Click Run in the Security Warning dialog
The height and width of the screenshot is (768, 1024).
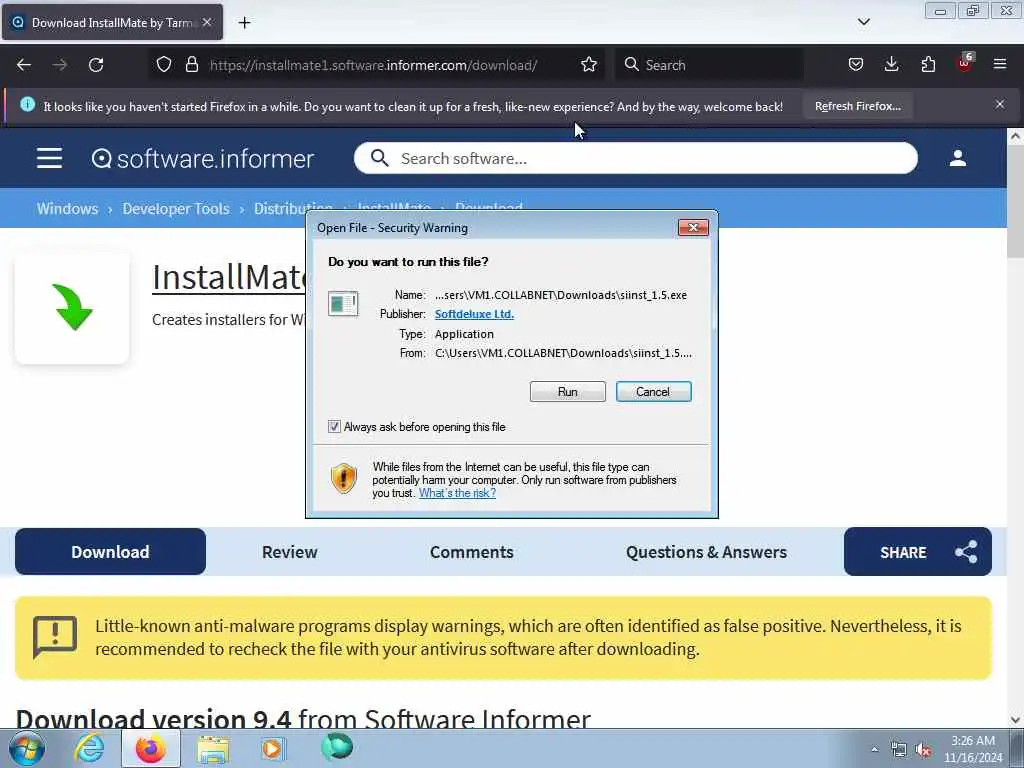tap(568, 392)
